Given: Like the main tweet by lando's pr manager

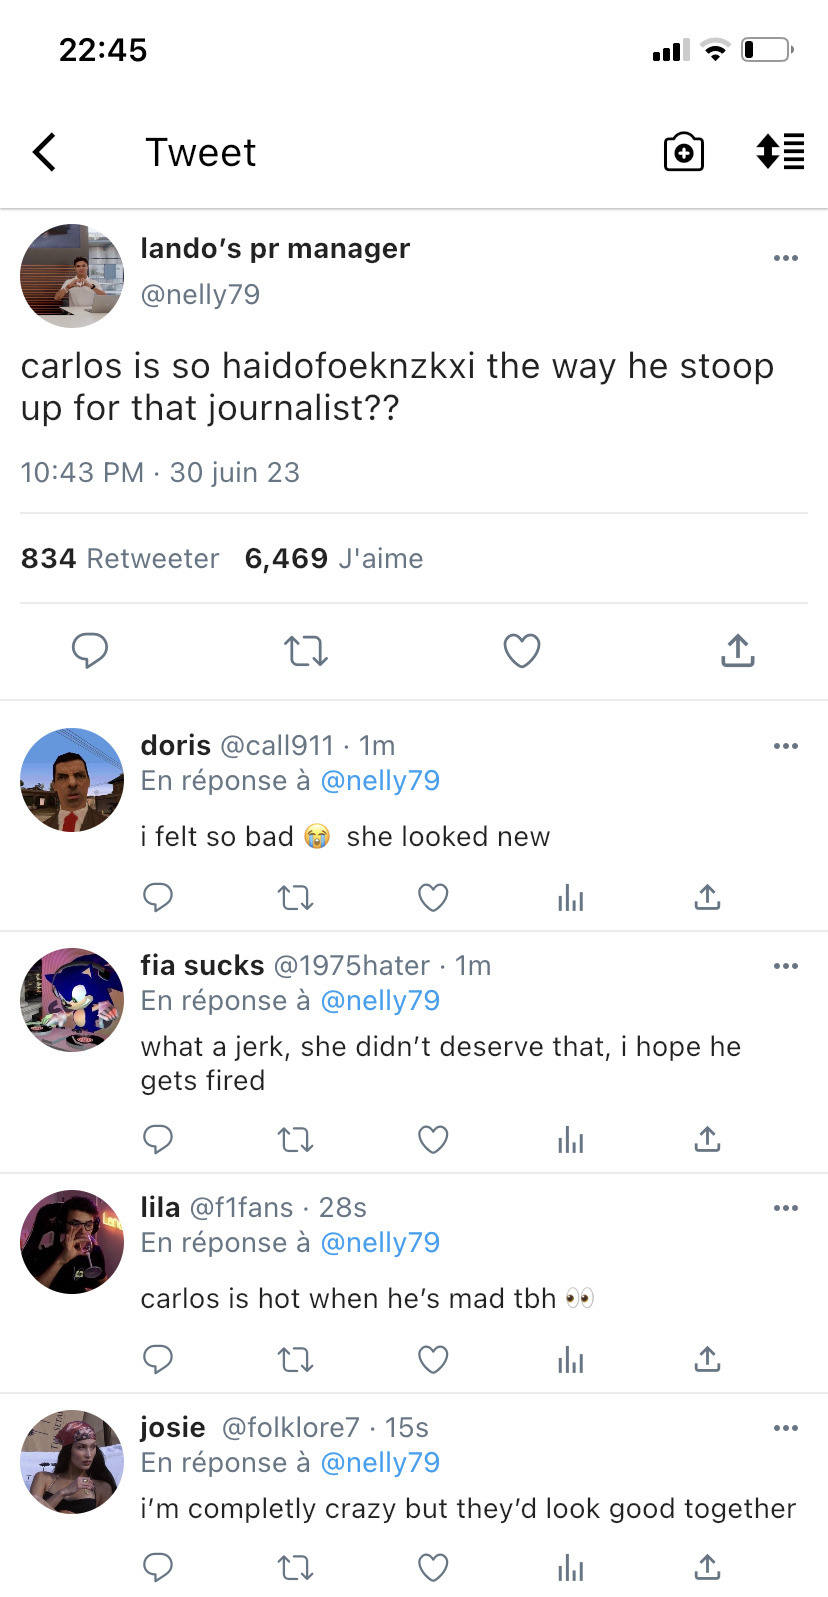Looking at the screenshot, I should coord(521,651).
